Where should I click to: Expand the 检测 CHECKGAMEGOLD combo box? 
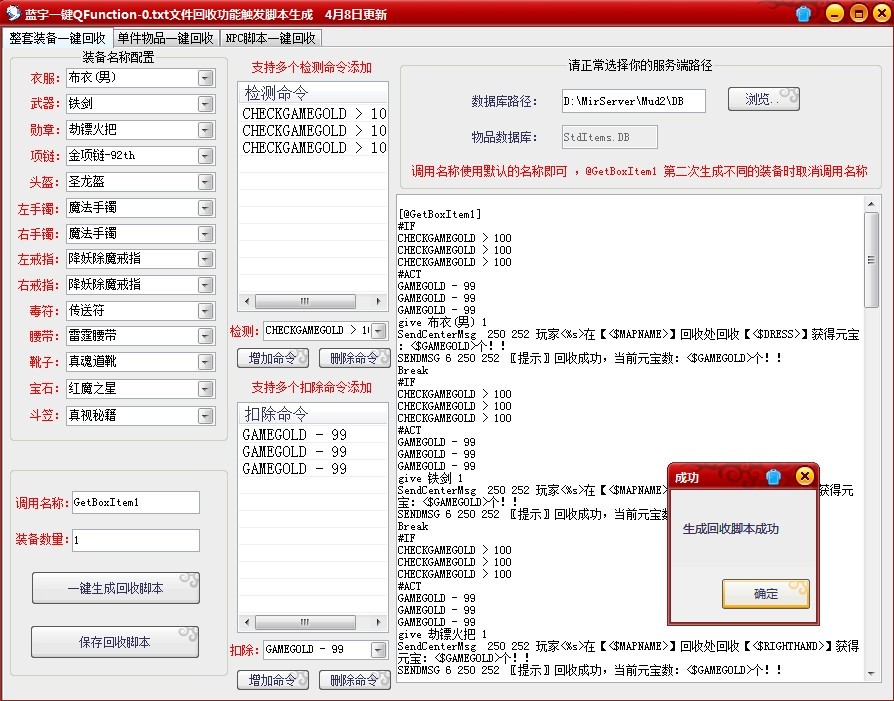378,330
